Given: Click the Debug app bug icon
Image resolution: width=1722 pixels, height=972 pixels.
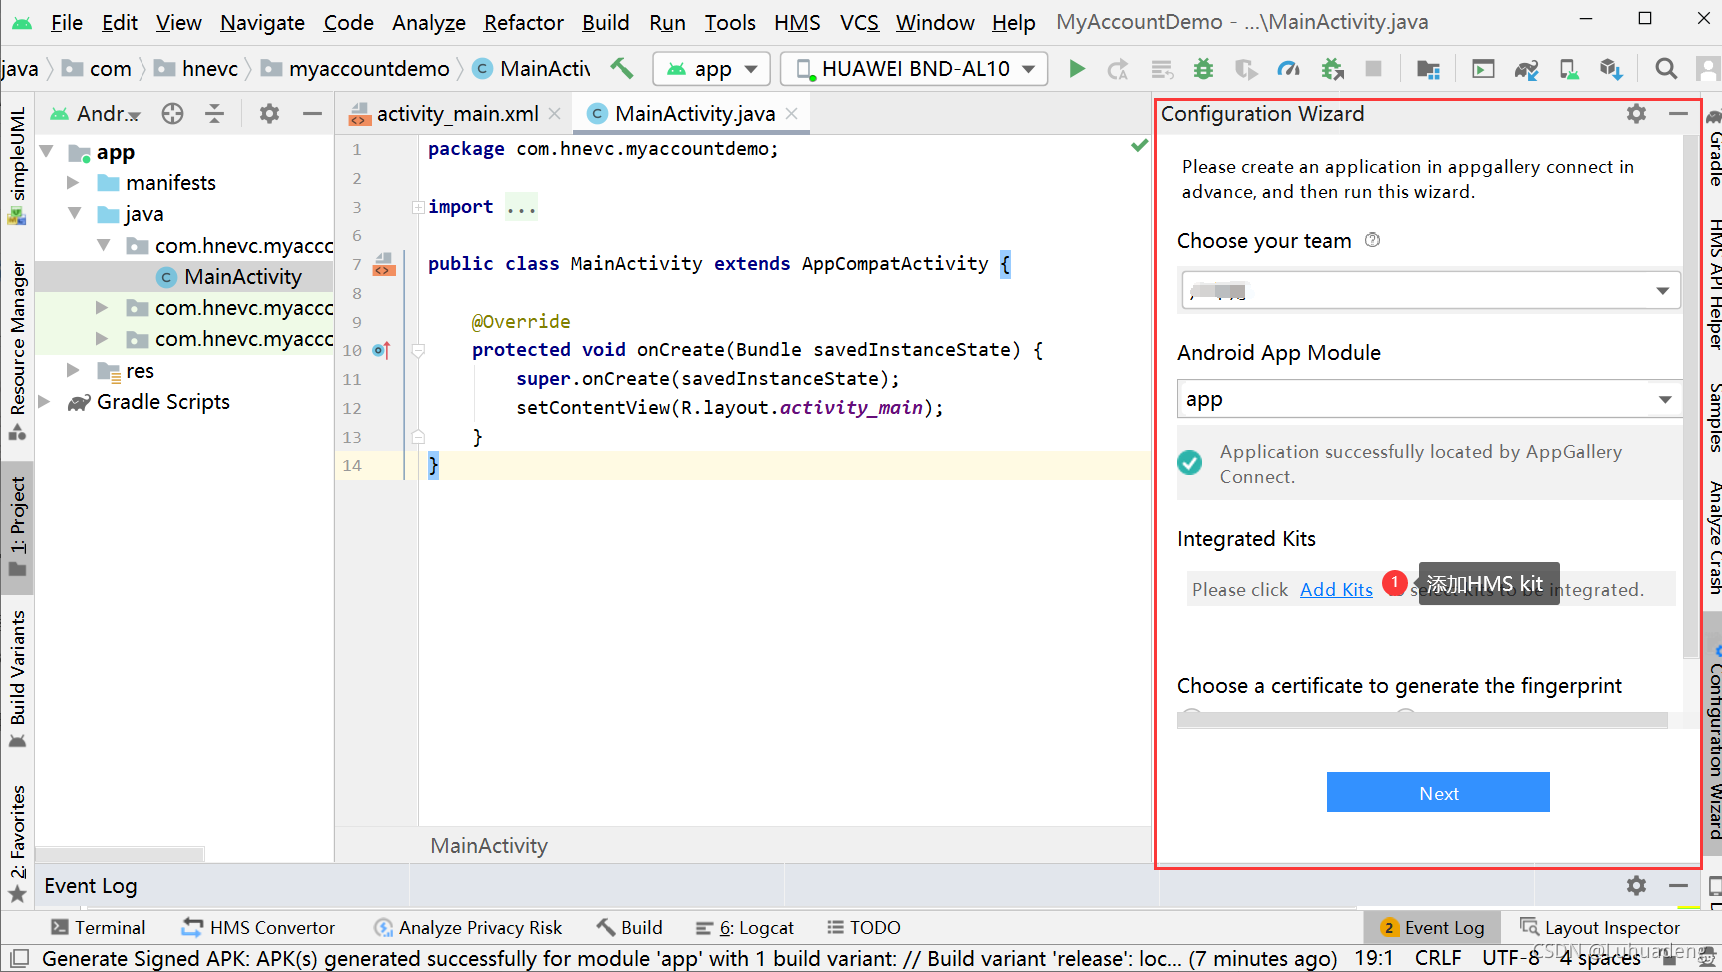Looking at the screenshot, I should click(x=1204, y=68).
